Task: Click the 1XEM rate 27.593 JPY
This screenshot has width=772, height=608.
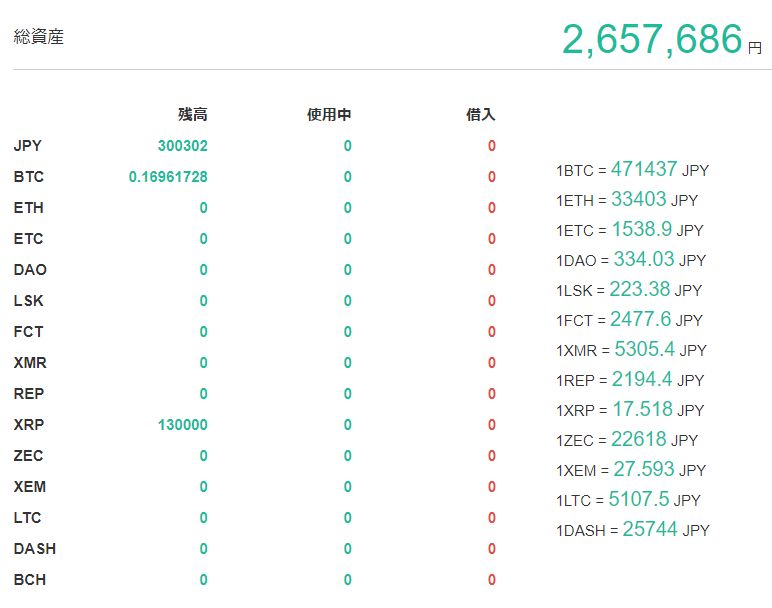Action: (x=643, y=470)
